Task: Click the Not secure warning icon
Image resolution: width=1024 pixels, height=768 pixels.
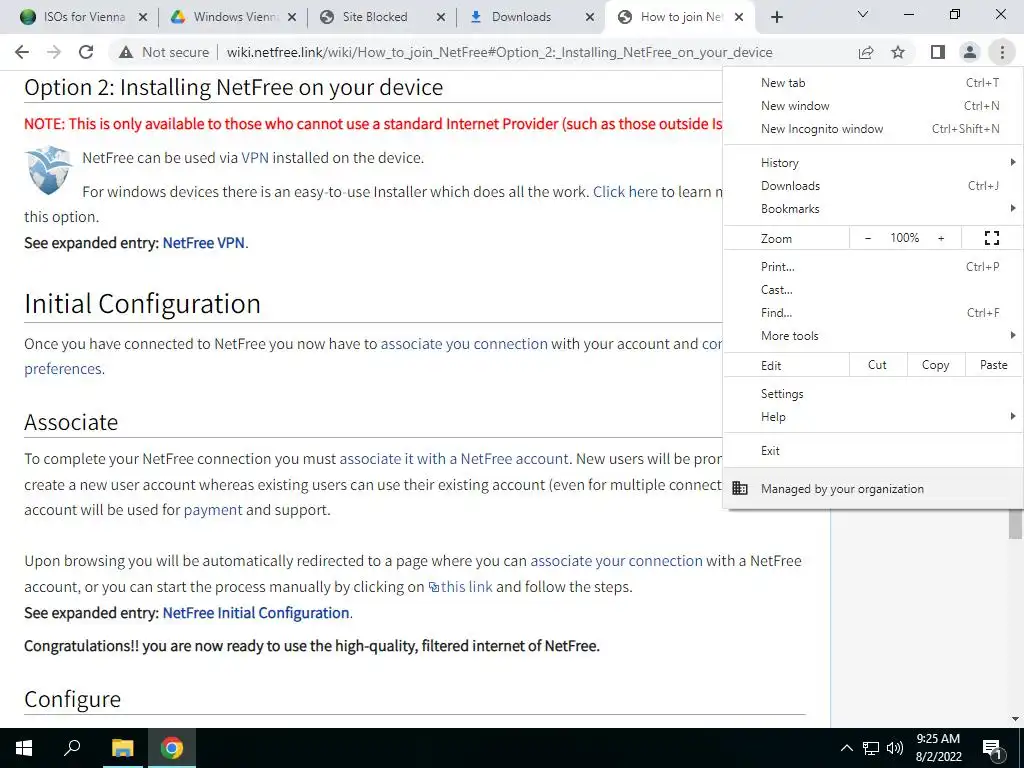Action: pyautogui.click(x=126, y=52)
